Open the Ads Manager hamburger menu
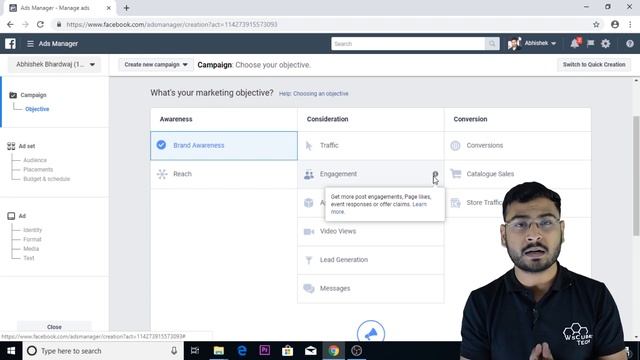 tap(30, 43)
